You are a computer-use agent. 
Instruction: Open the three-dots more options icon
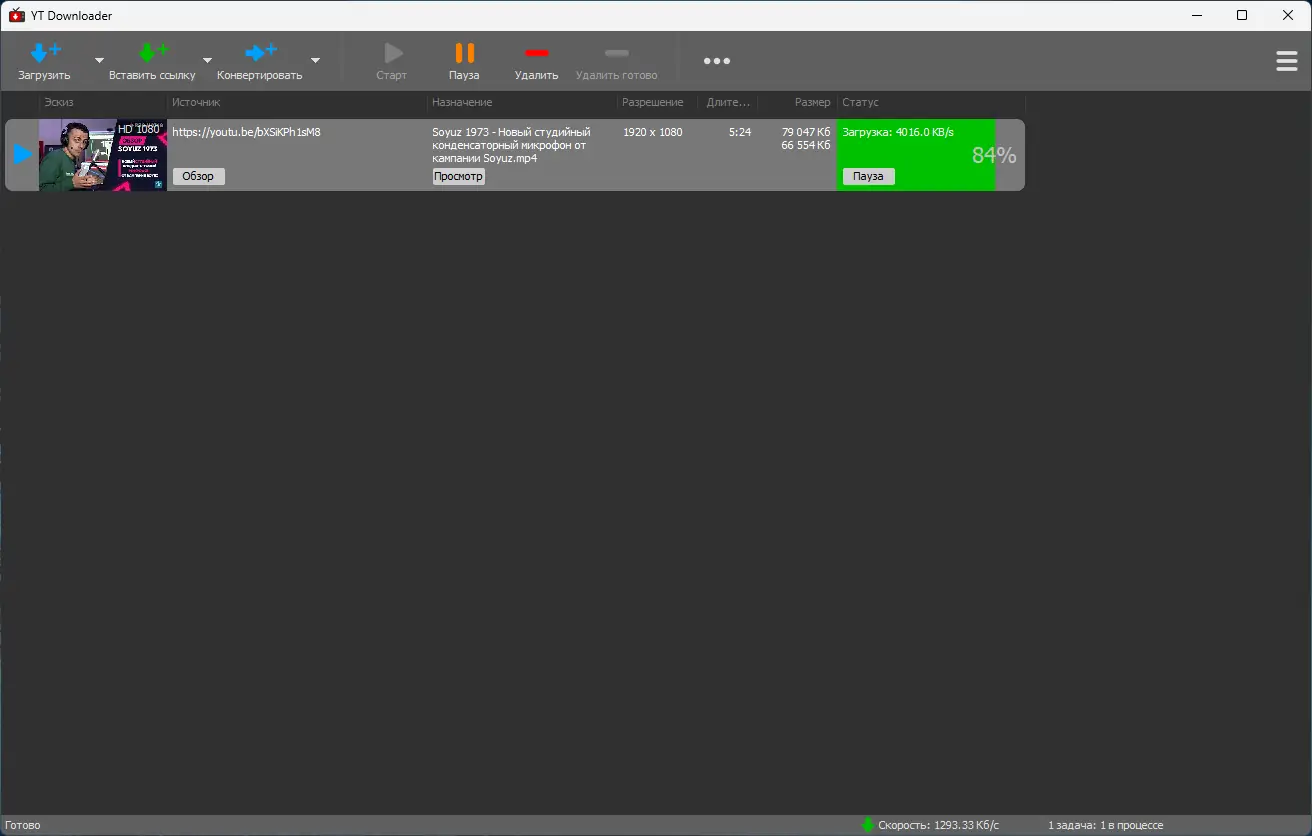[717, 61]
